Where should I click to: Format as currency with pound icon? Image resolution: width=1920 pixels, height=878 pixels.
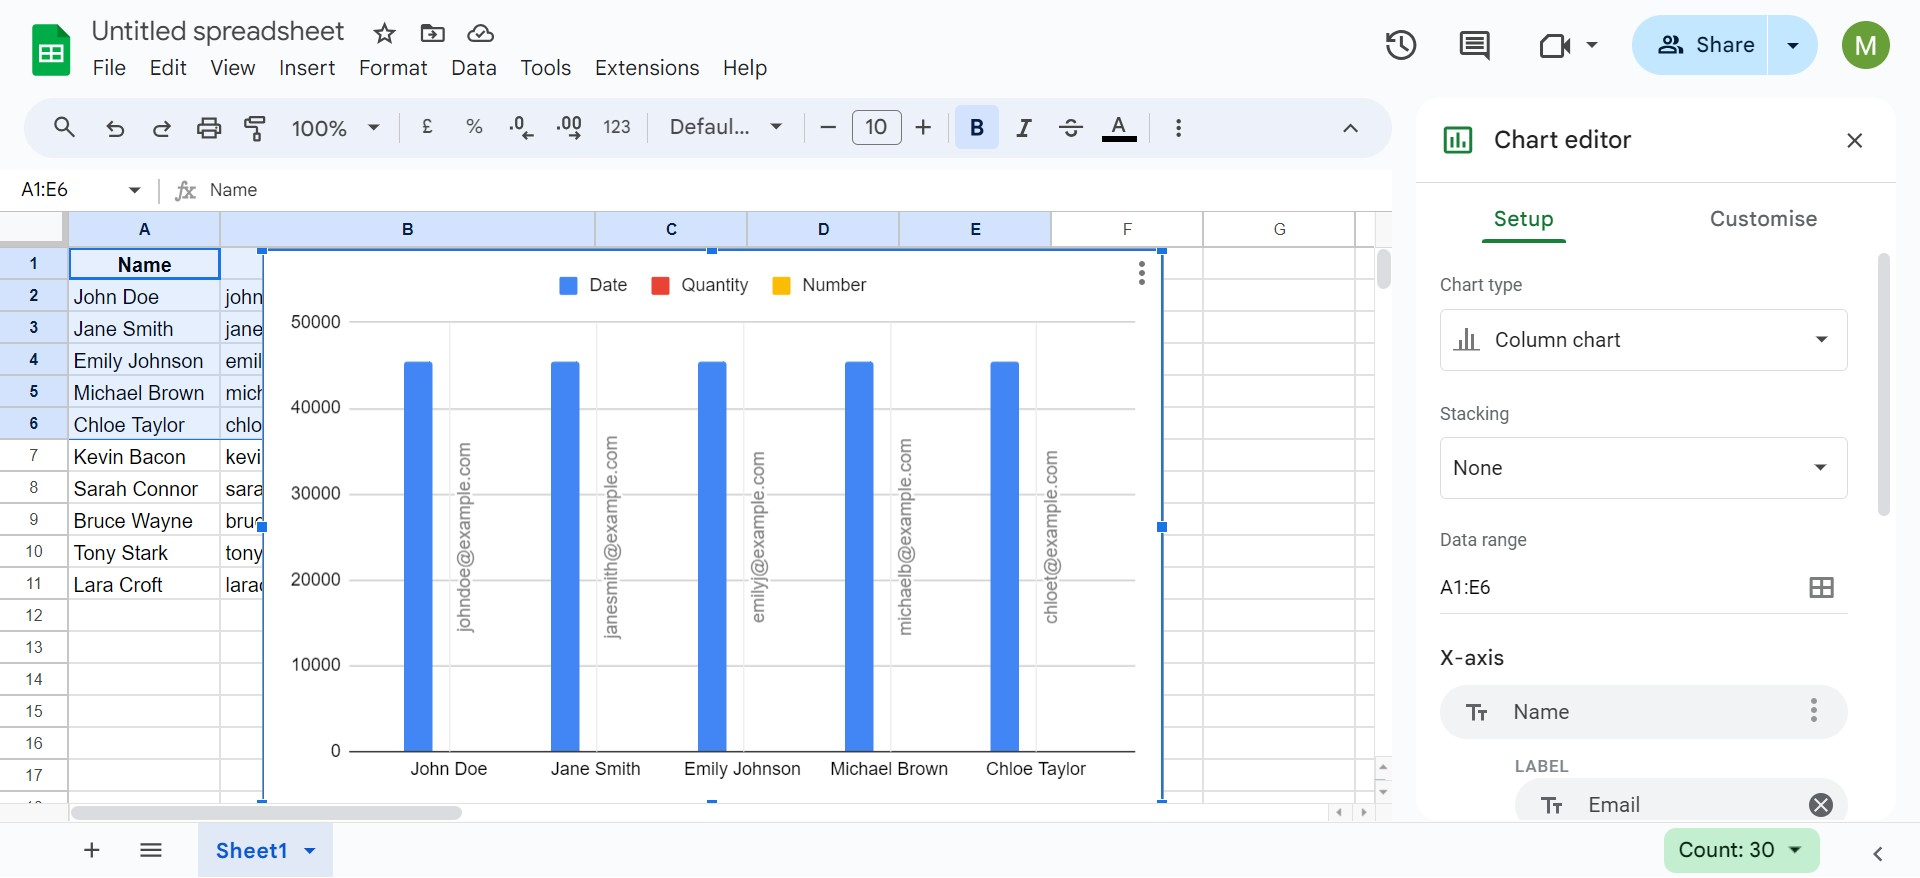point(427,127)
